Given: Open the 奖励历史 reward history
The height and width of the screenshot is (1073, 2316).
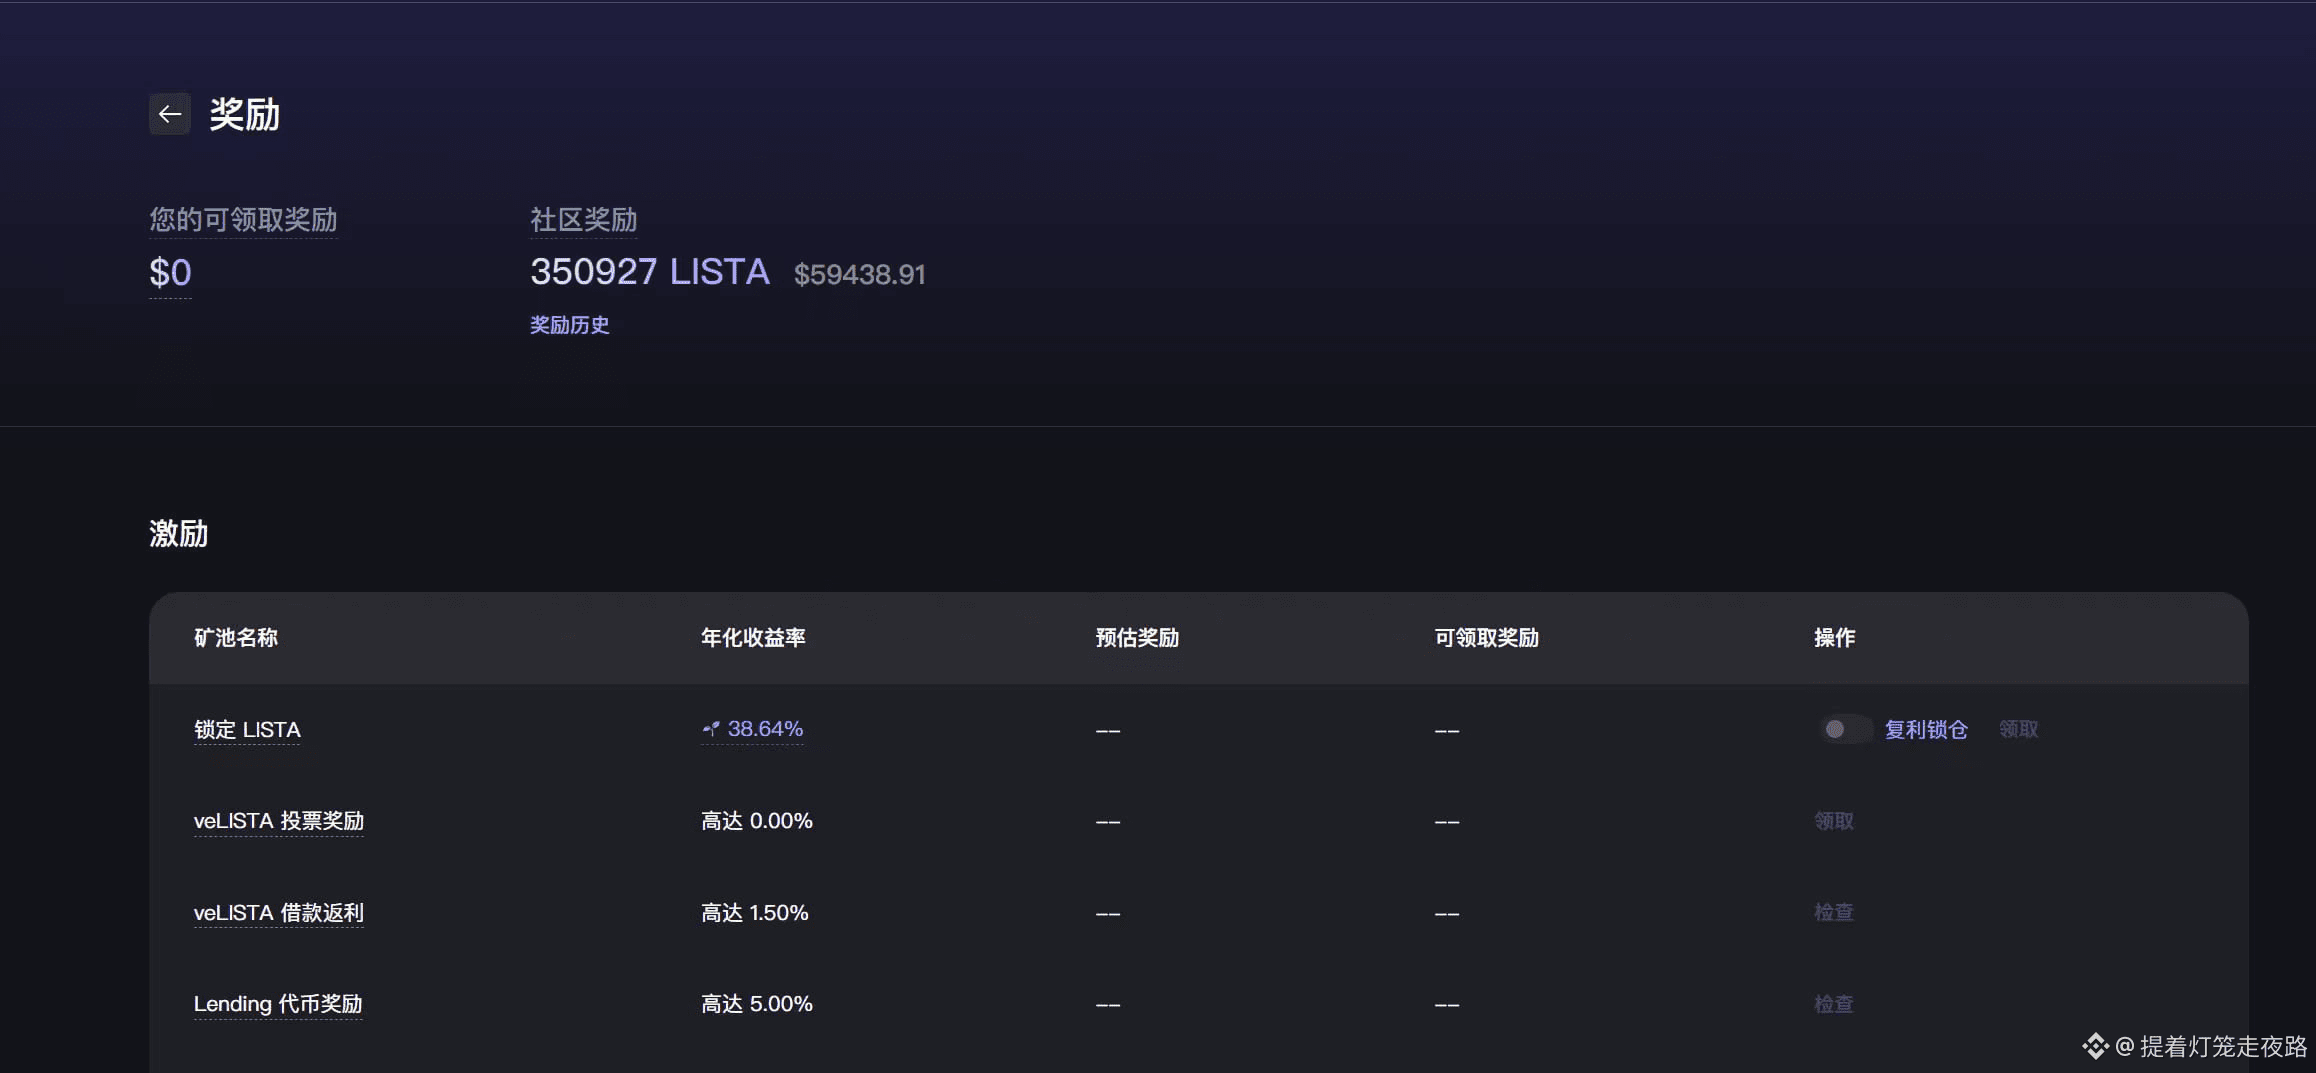Looking at the screenshot, I should [x=568, y=324].
